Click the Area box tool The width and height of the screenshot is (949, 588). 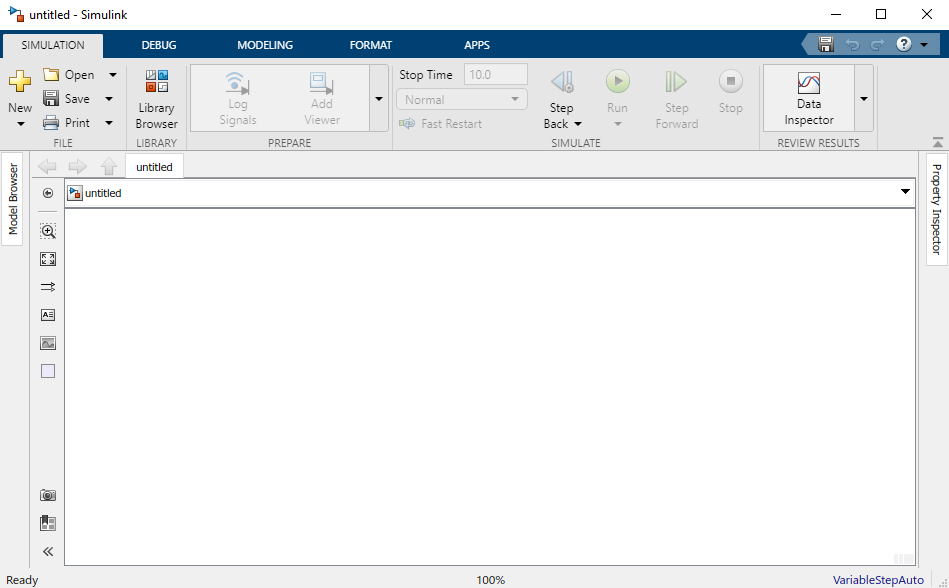[48, 371]
